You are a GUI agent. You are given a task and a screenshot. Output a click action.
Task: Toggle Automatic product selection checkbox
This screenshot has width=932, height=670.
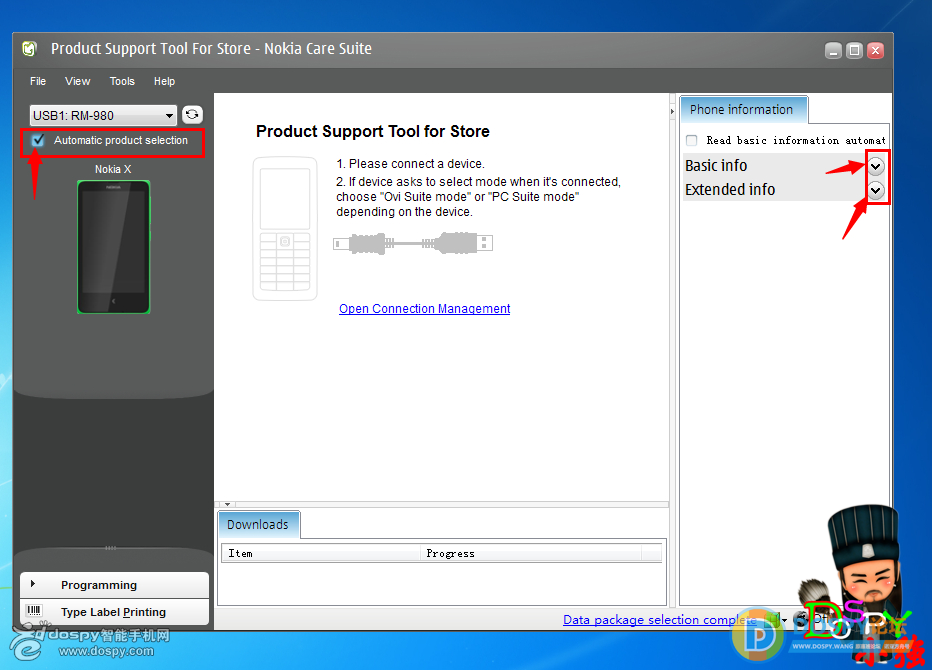pos(38,140)
